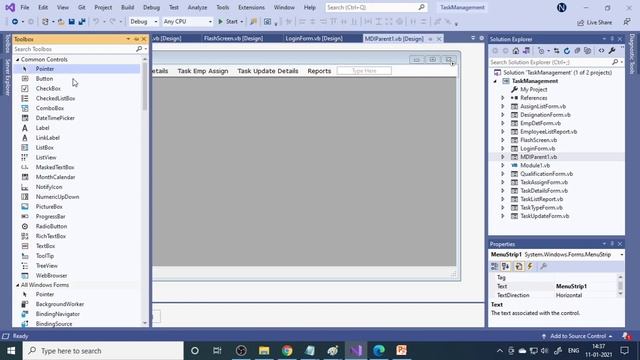The width and height of the screenshot is (640, 360).
Task: Open the Start button dropdown arrow
Action: click(x=242, y=22)
